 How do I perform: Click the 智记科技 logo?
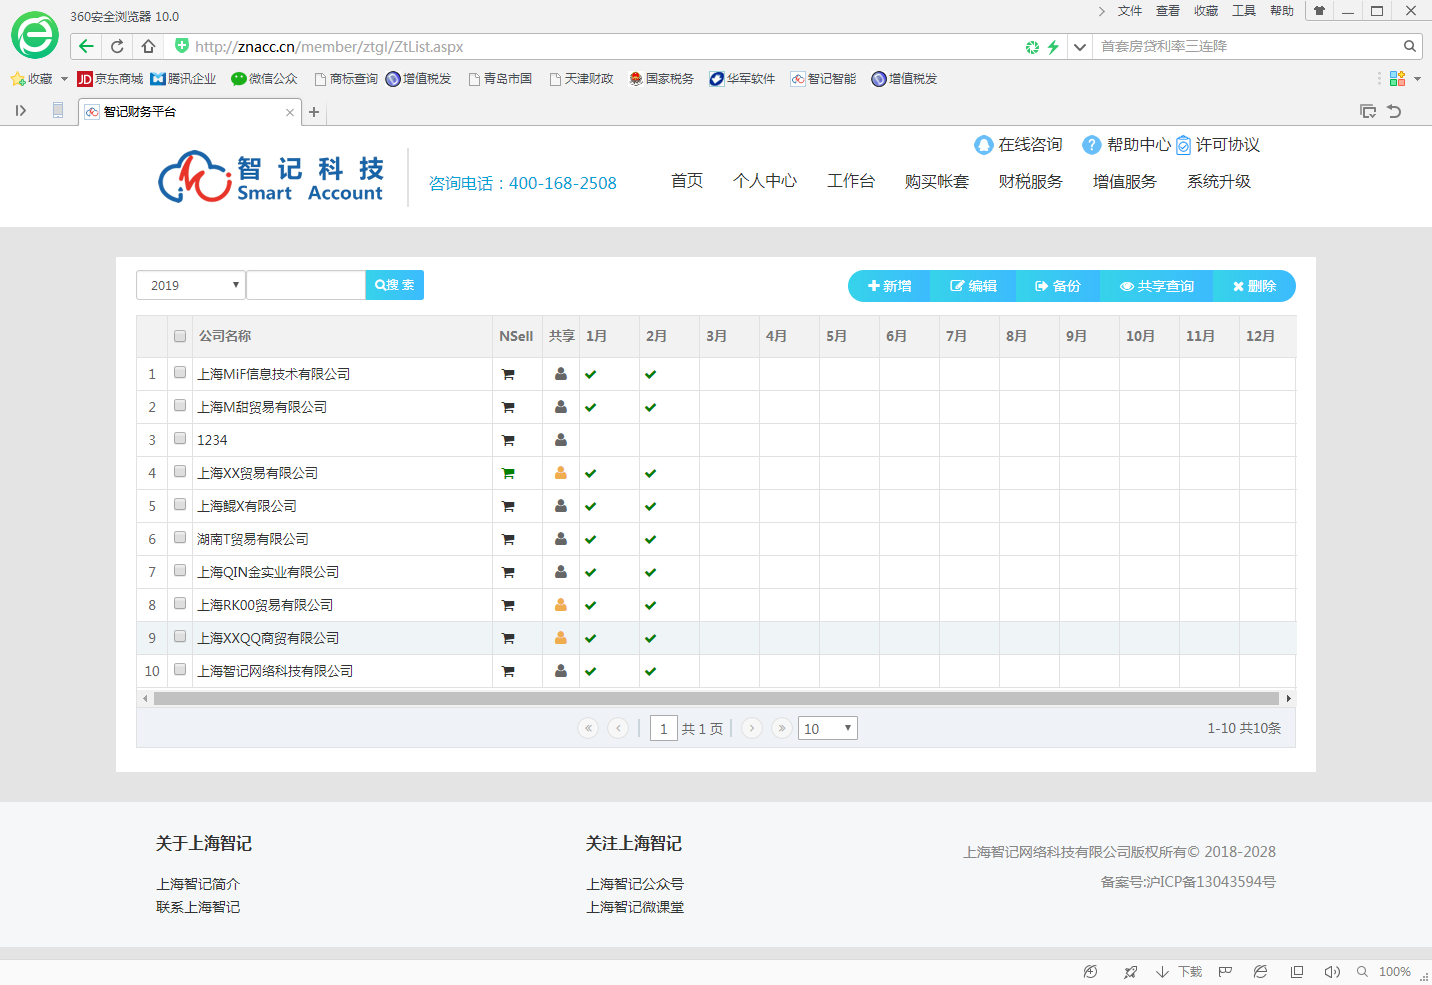click(x=268, y=177)
